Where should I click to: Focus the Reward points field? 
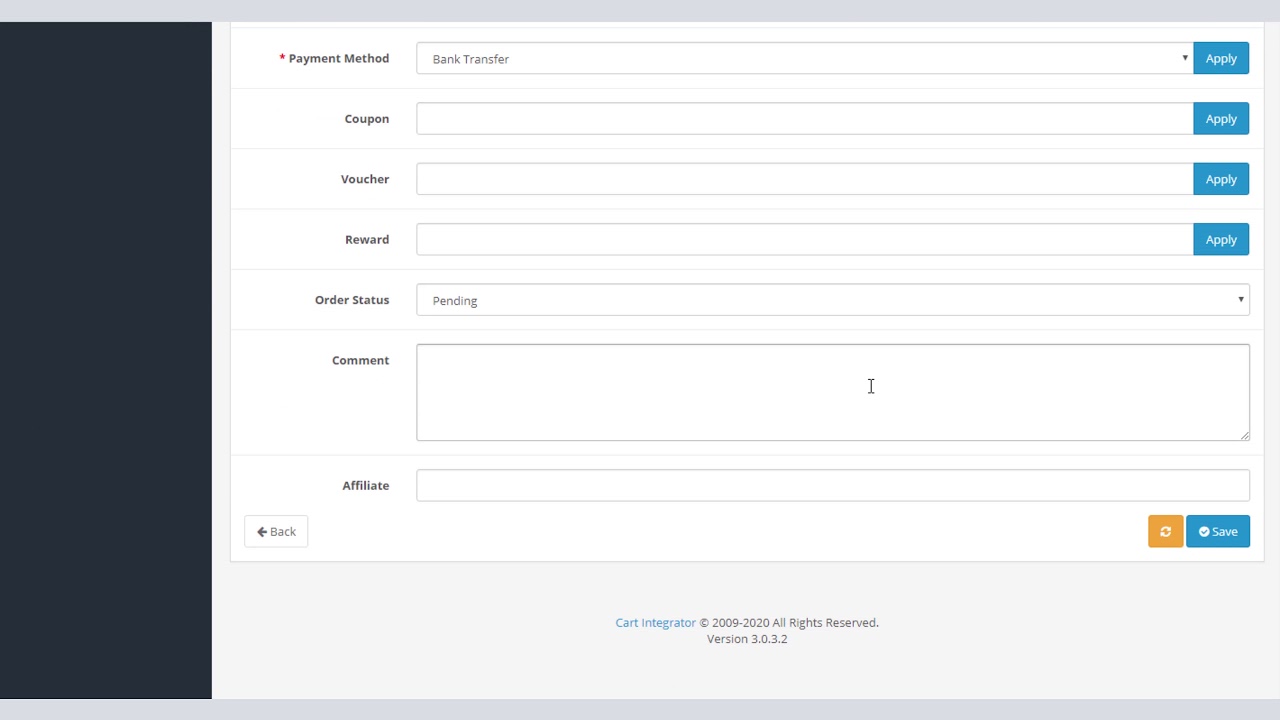point(805,239)
